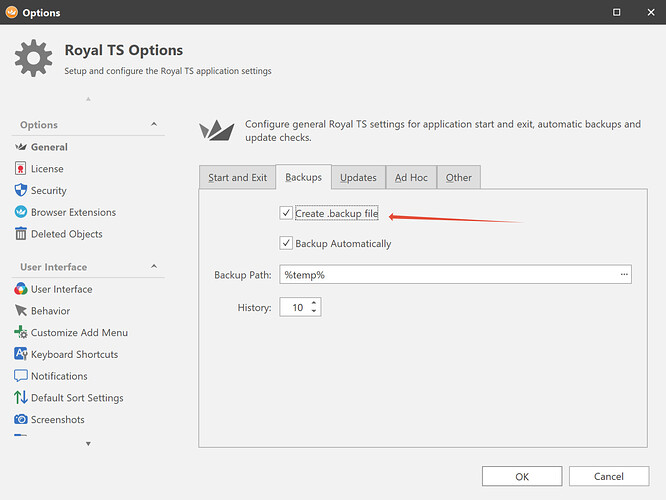Screen dimensions: 666x500
Task: Browse backup path with ellipsis button
Action: point(624,274)
